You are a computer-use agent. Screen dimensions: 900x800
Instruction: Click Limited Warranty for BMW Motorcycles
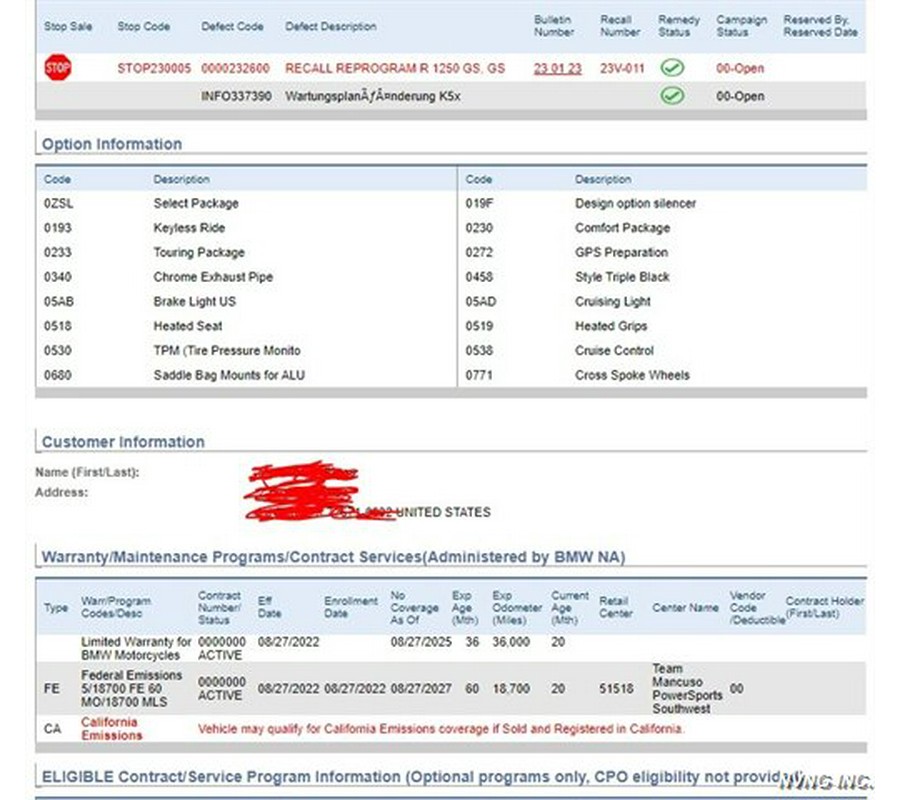pos(136,648)
